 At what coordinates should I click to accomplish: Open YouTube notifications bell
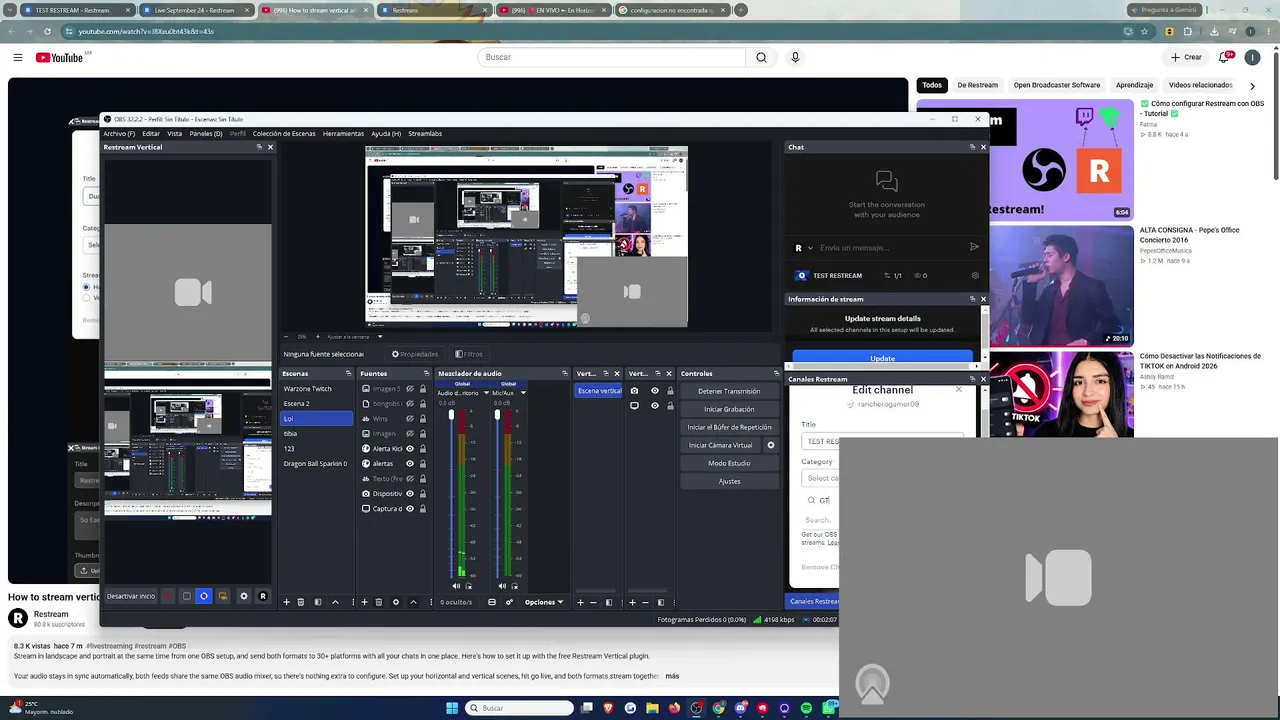(x=1224, y=57)
